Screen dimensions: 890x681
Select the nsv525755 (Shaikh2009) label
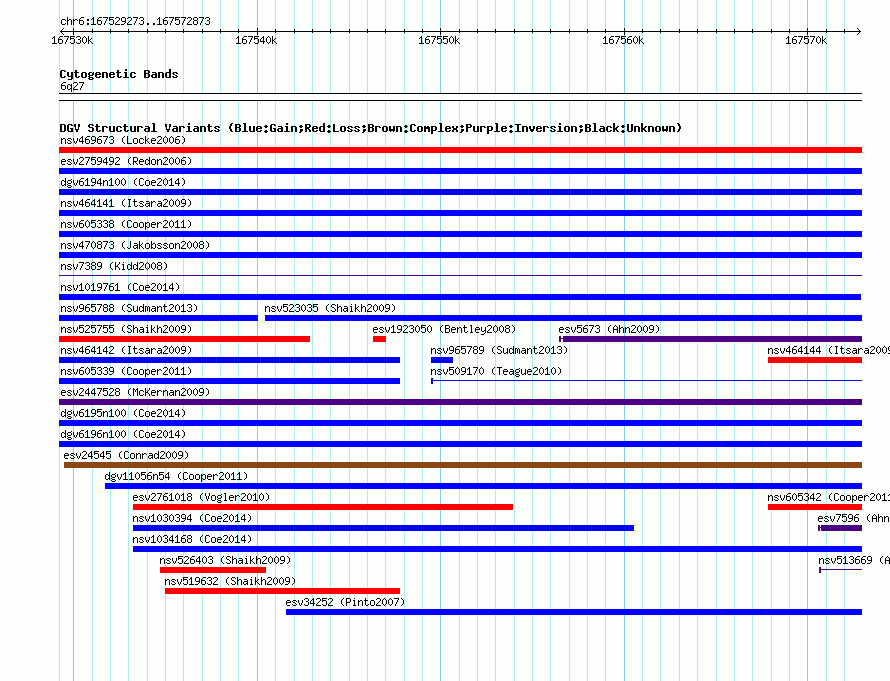(x=126, y=329)
